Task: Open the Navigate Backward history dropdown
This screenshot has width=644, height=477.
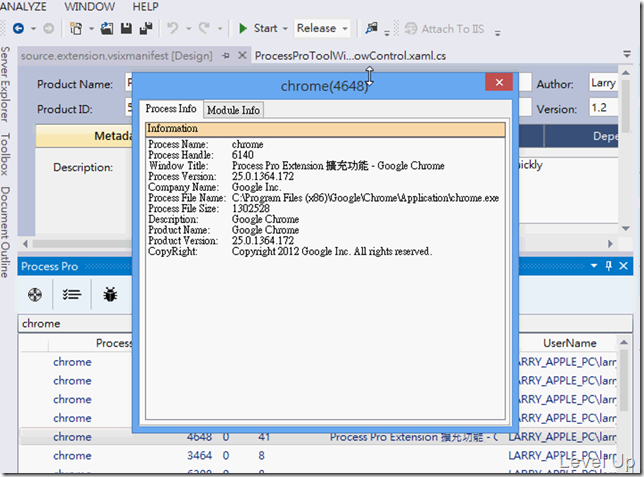Action: 33,29
